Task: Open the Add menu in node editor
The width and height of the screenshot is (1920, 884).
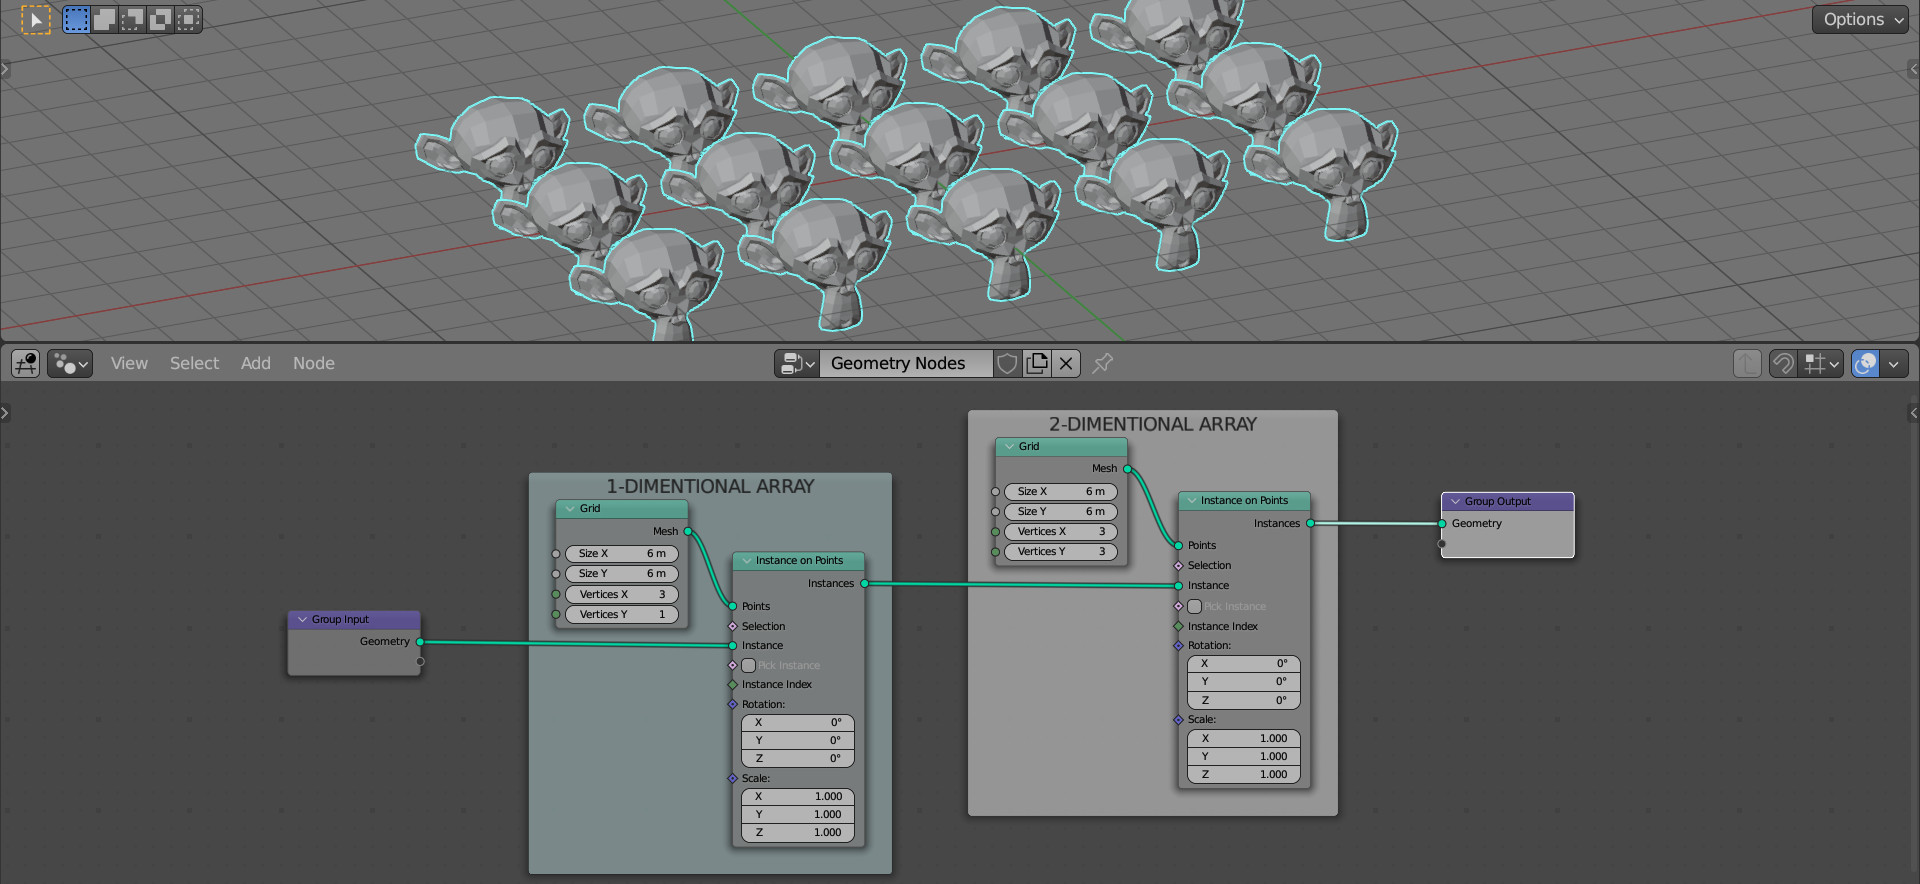Action: coord(256,363)
